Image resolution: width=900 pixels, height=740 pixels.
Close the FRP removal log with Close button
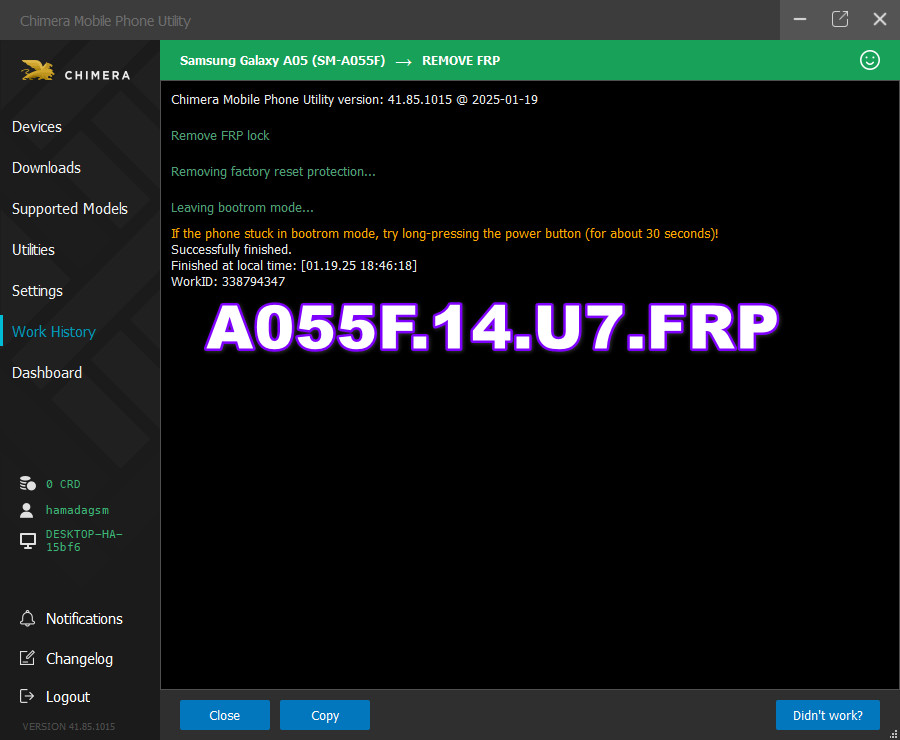coord(224,715)
